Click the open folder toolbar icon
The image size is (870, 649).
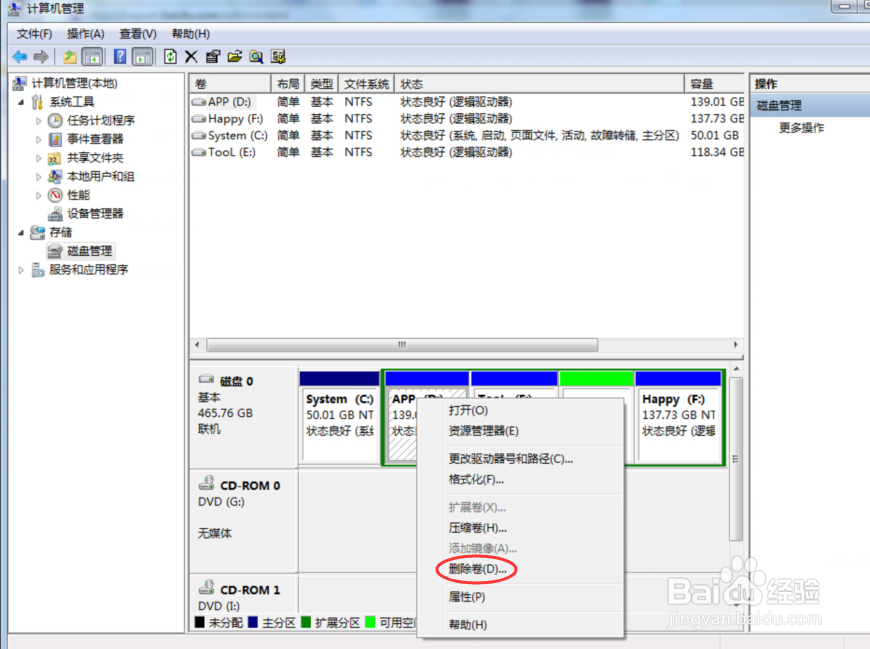coord(237,56)
